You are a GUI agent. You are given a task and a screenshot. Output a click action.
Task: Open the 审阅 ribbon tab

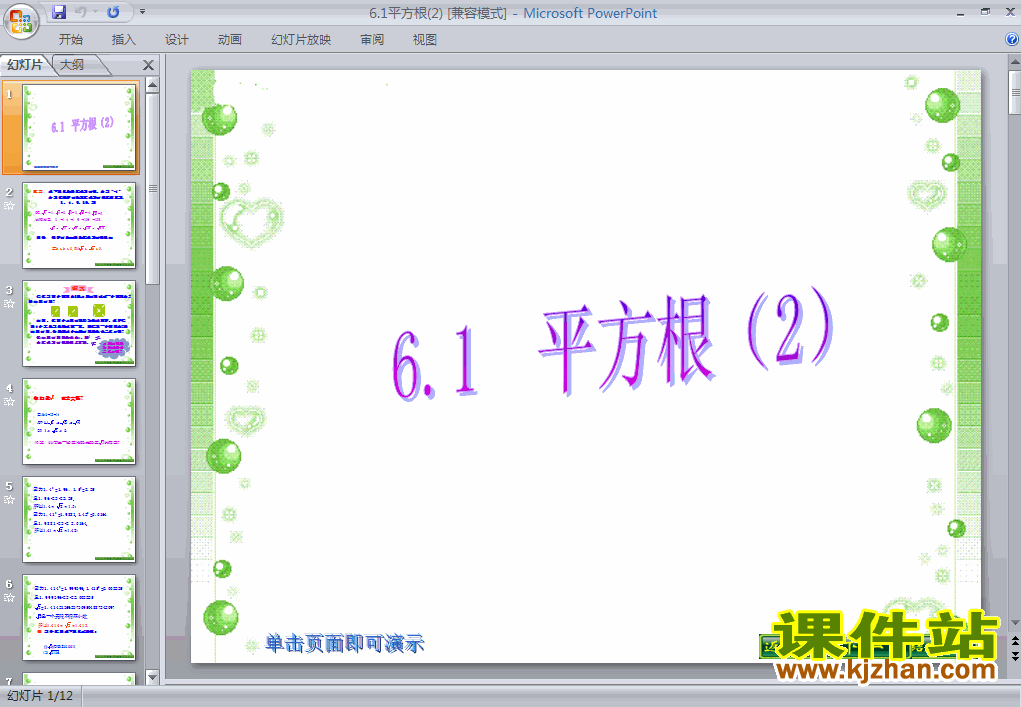click(372, 40)
